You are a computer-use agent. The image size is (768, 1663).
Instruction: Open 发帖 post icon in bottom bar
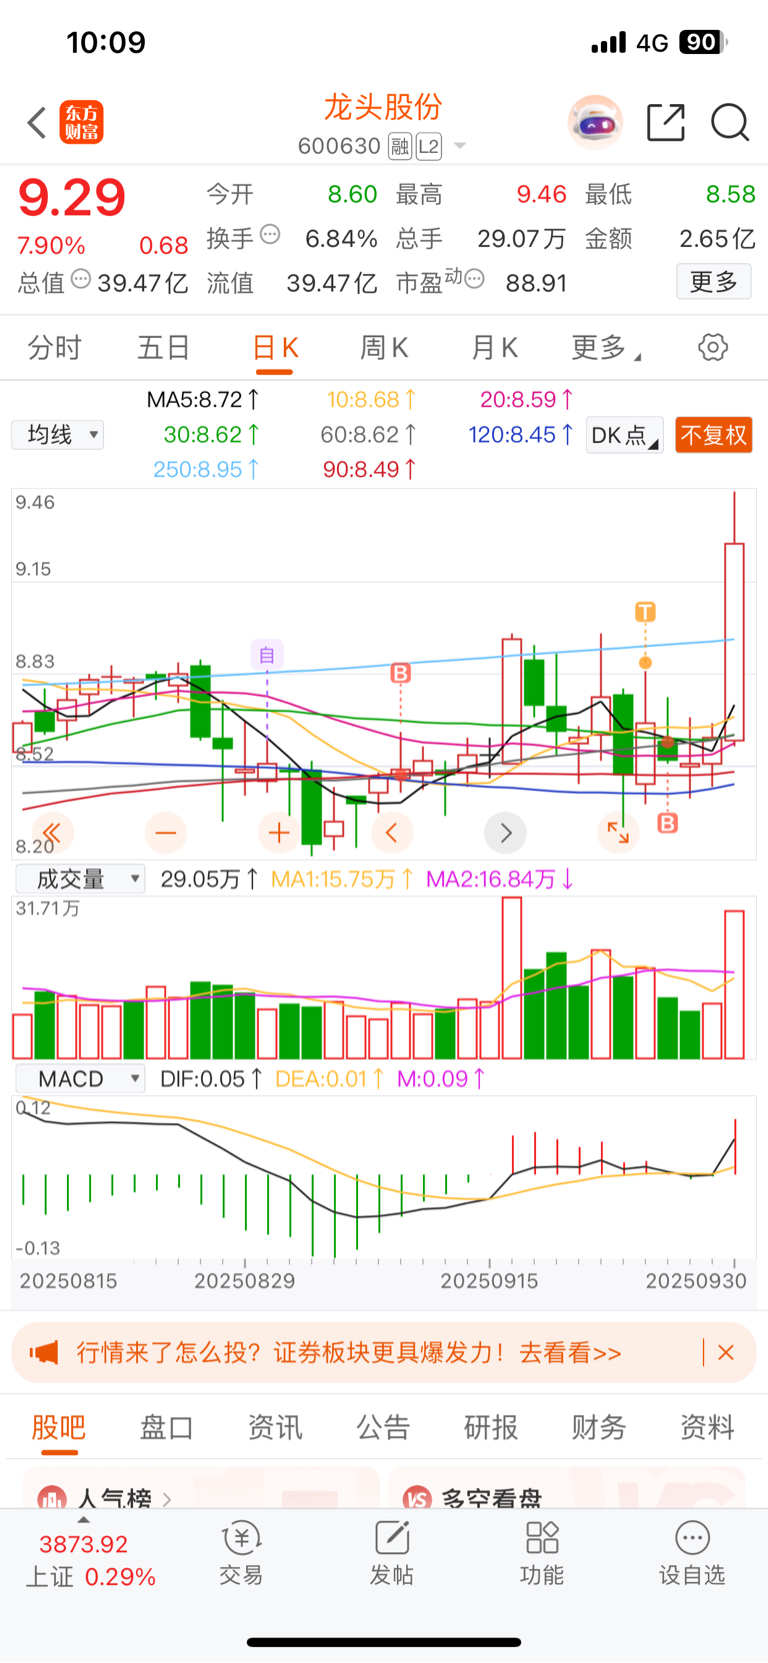click(392, 1553)
